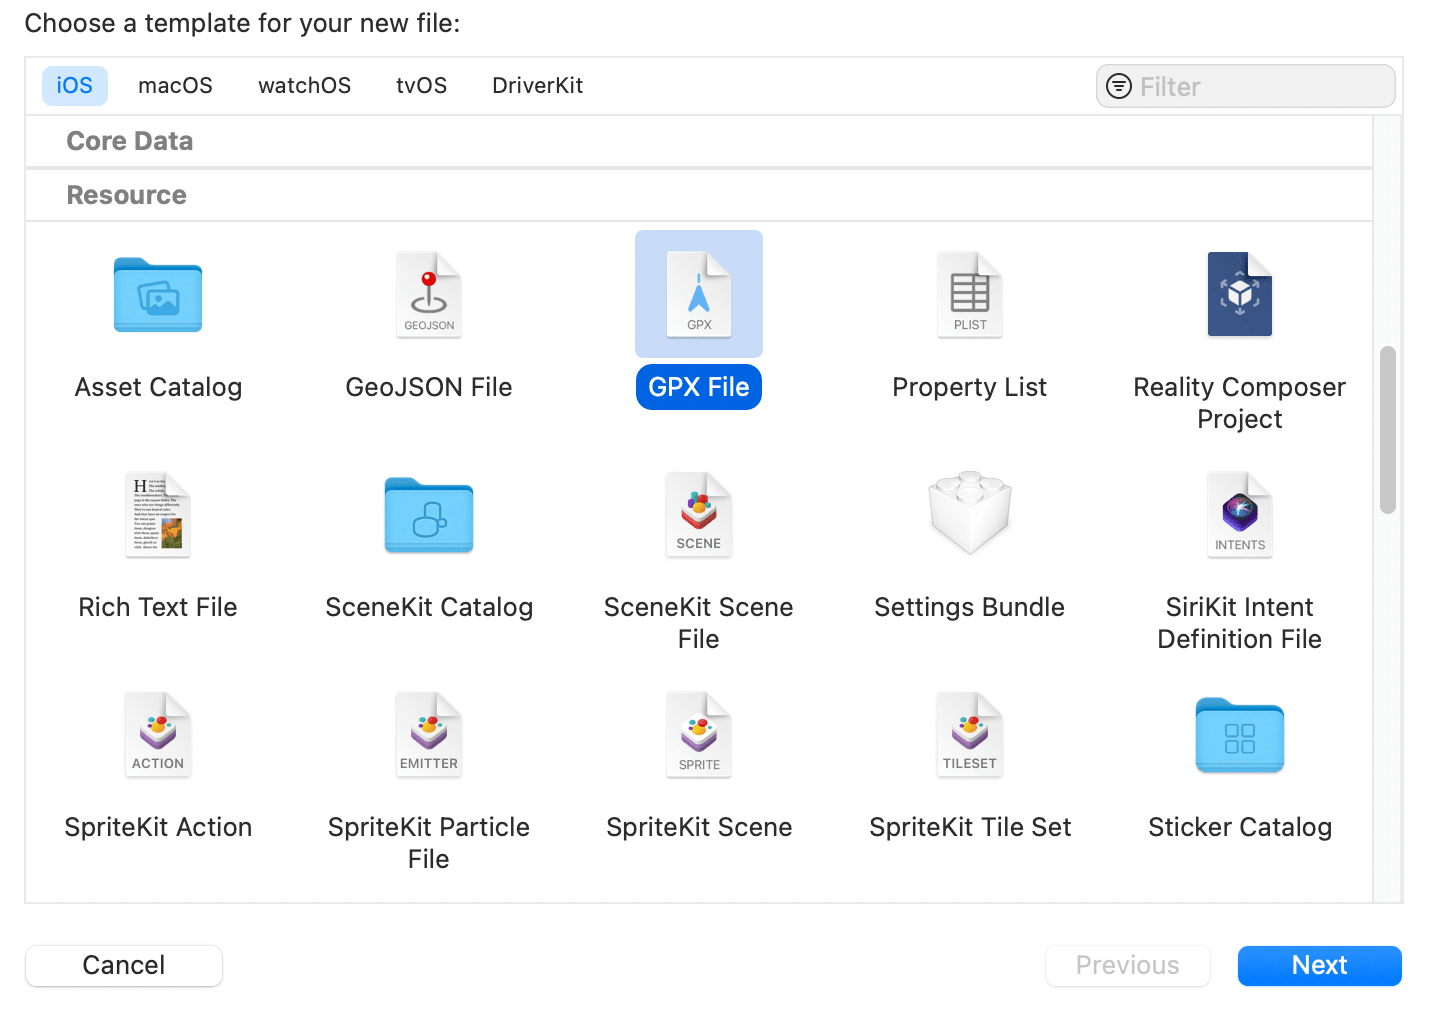Click the Reality Composer Project label
Image resolution: width=1431 pixels, height=1012 pixels.
(x=1240, y=403)
